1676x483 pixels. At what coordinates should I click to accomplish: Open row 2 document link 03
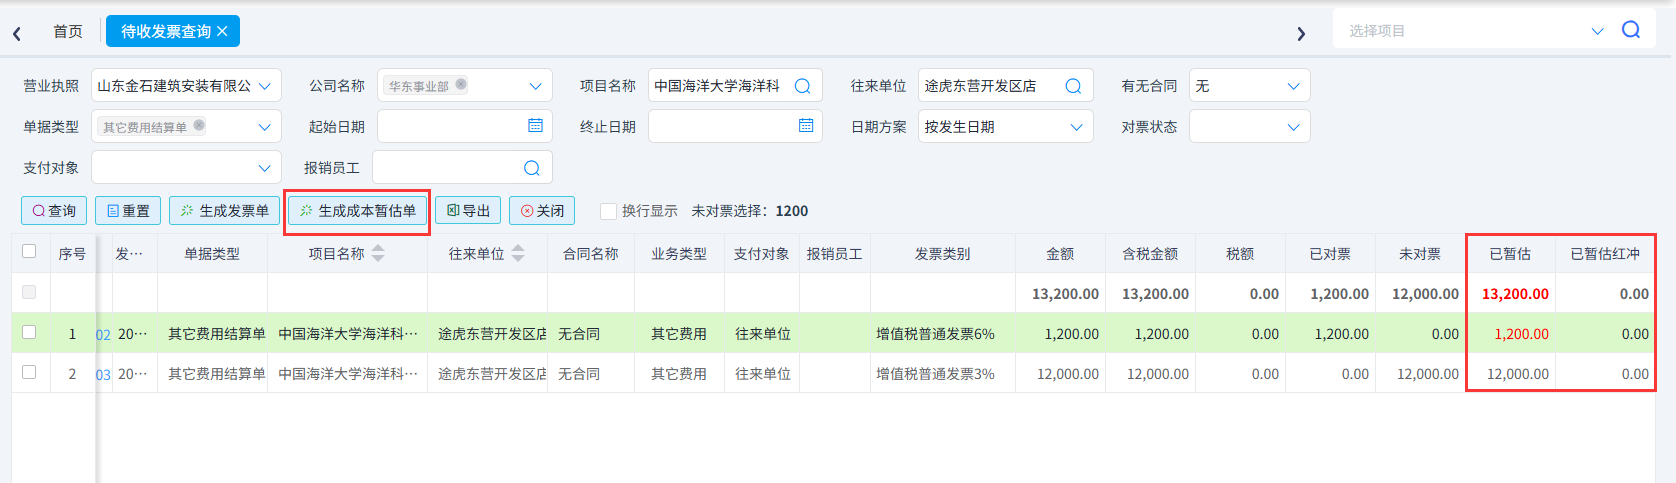click(104, 374)
